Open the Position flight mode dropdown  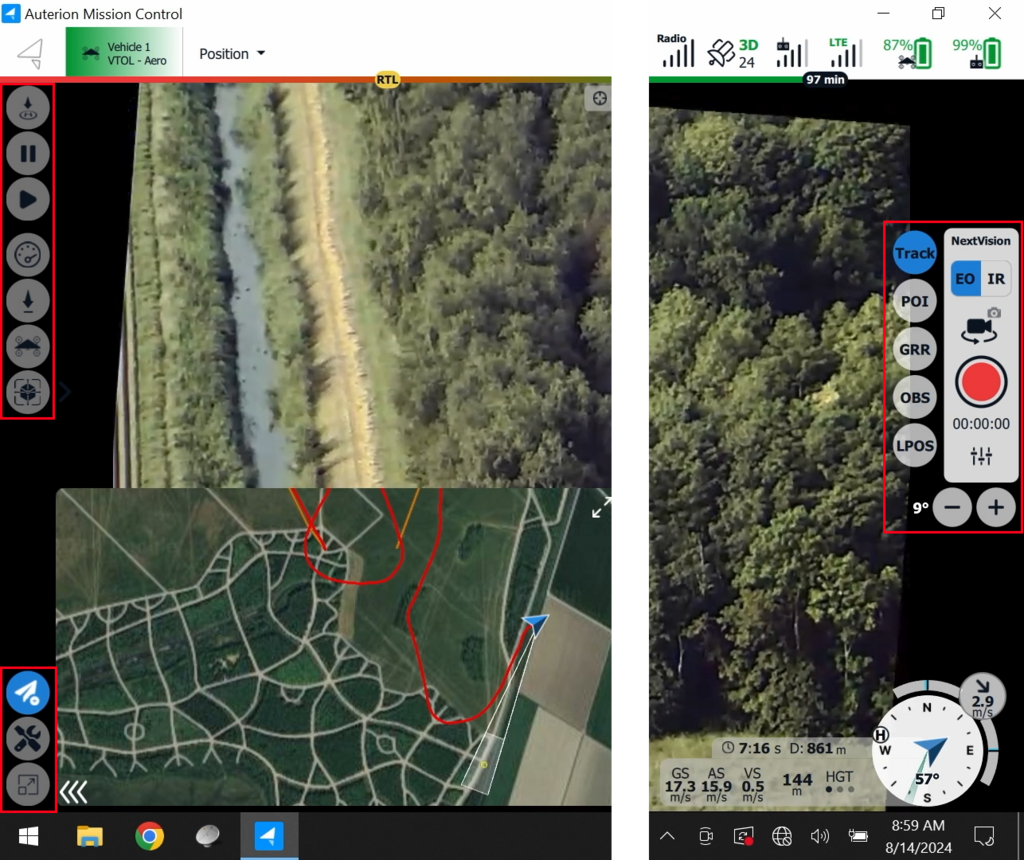(232, 54)
